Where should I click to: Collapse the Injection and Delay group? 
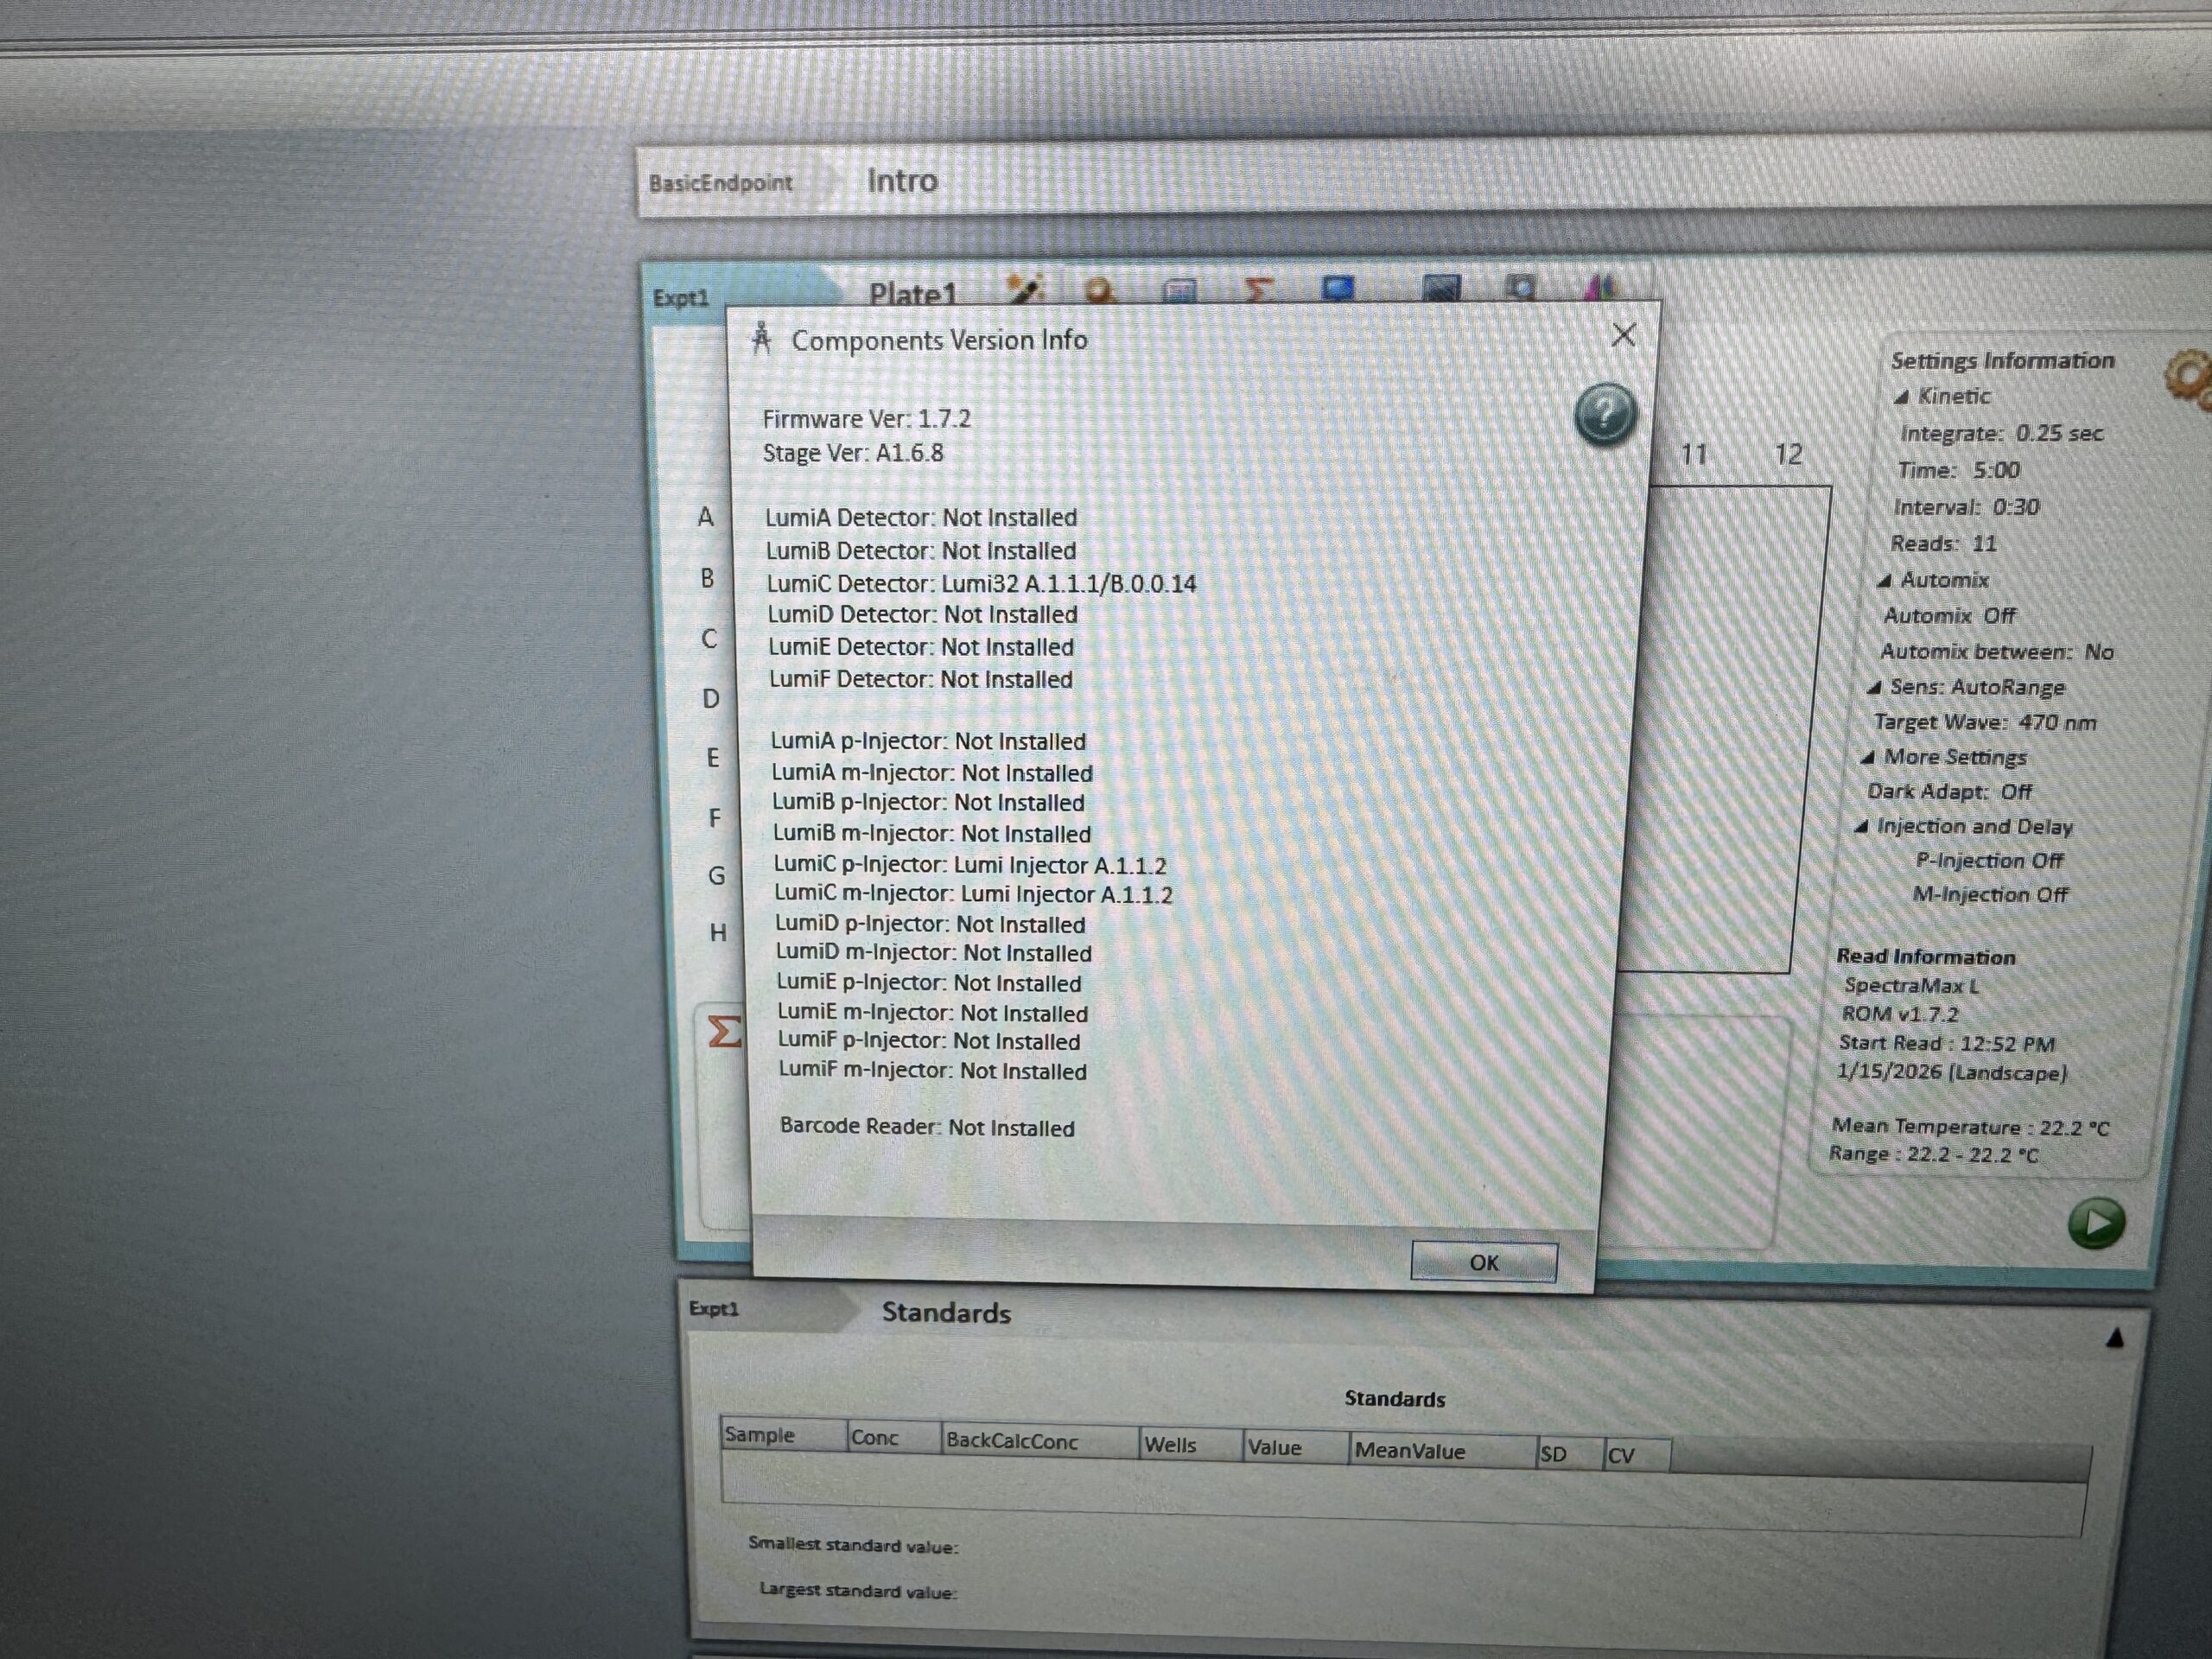click(1861, 827)
